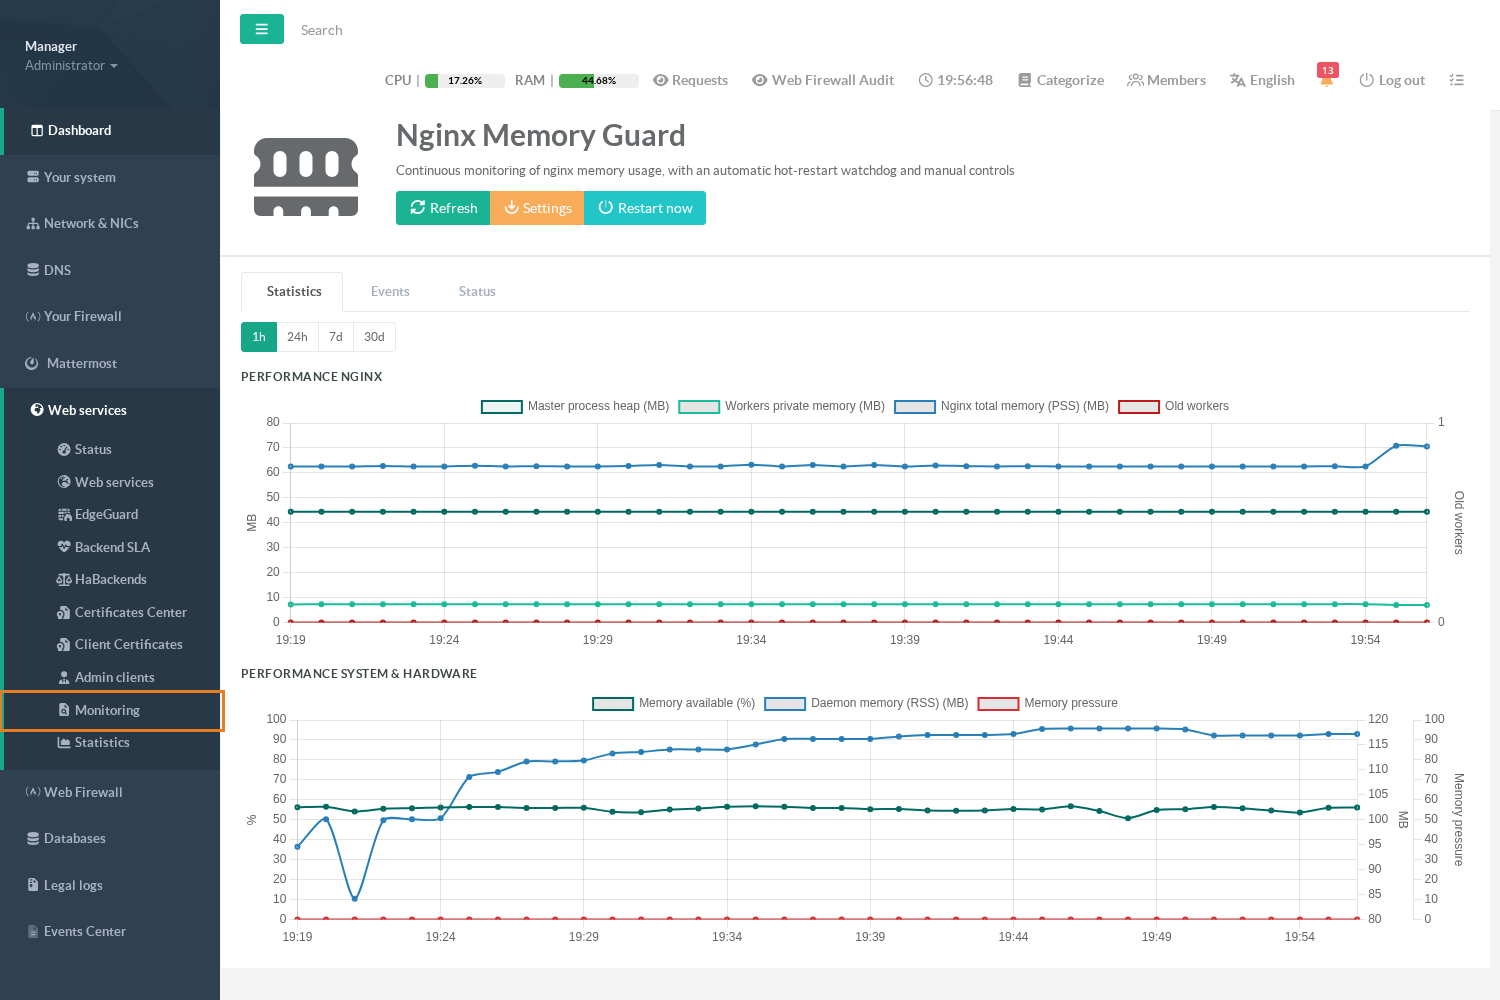
Task: Click the DNS database icon
Action: [x=33, y=270]
